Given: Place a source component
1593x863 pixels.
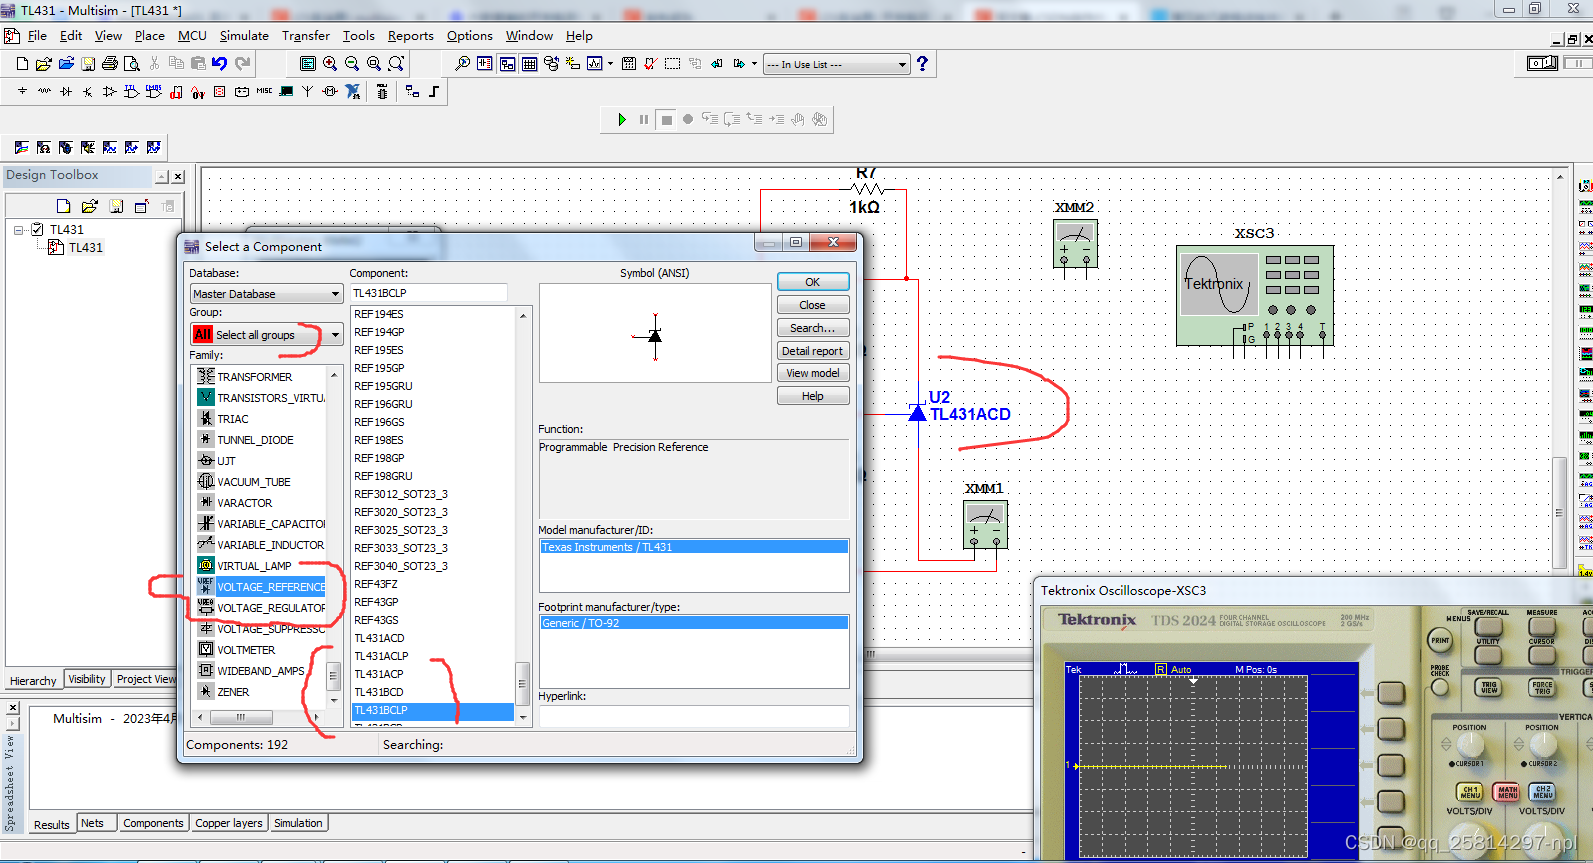Looking at the screenshot, I should click(x=22, y=91).
